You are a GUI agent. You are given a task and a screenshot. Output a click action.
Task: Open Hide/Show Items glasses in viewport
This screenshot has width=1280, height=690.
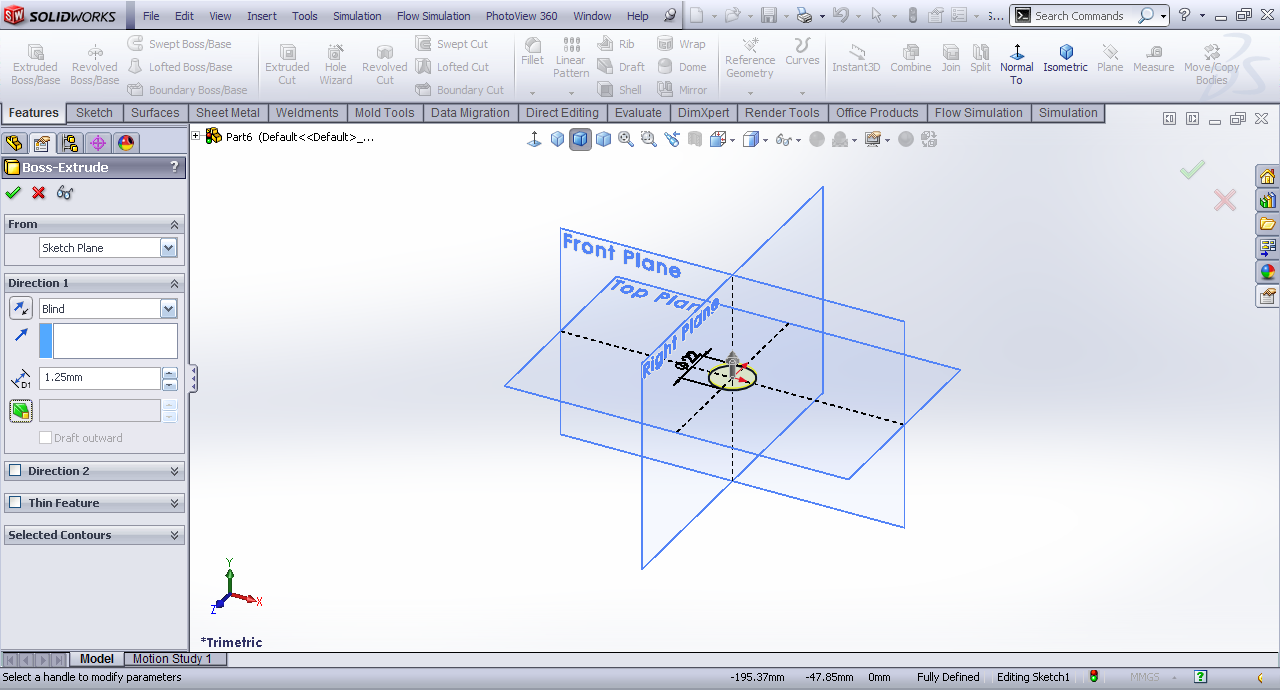[x=784, y=140]
